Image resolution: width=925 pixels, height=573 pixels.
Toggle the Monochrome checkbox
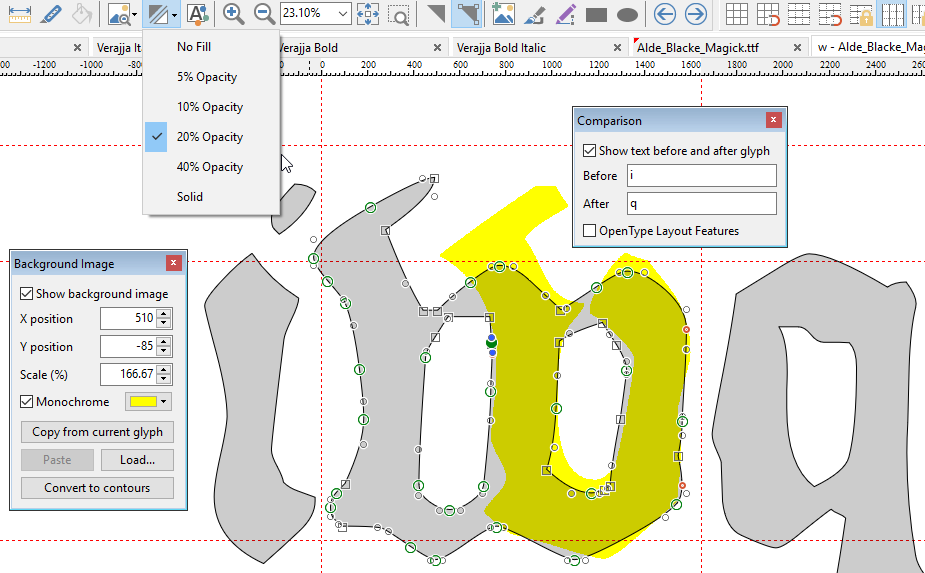click(x=27, y=402)
